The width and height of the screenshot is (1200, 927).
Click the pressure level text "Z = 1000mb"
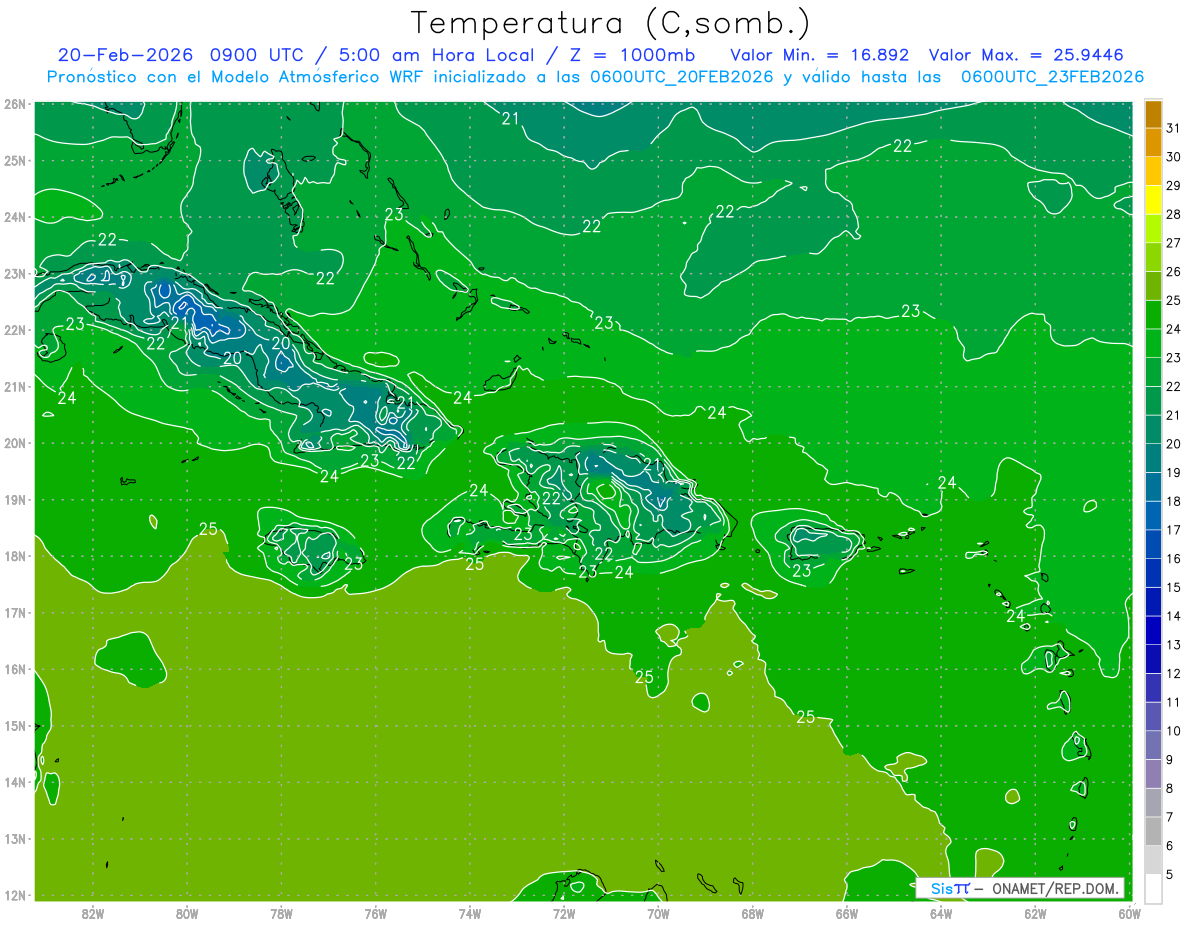click(x=632, y=54)
